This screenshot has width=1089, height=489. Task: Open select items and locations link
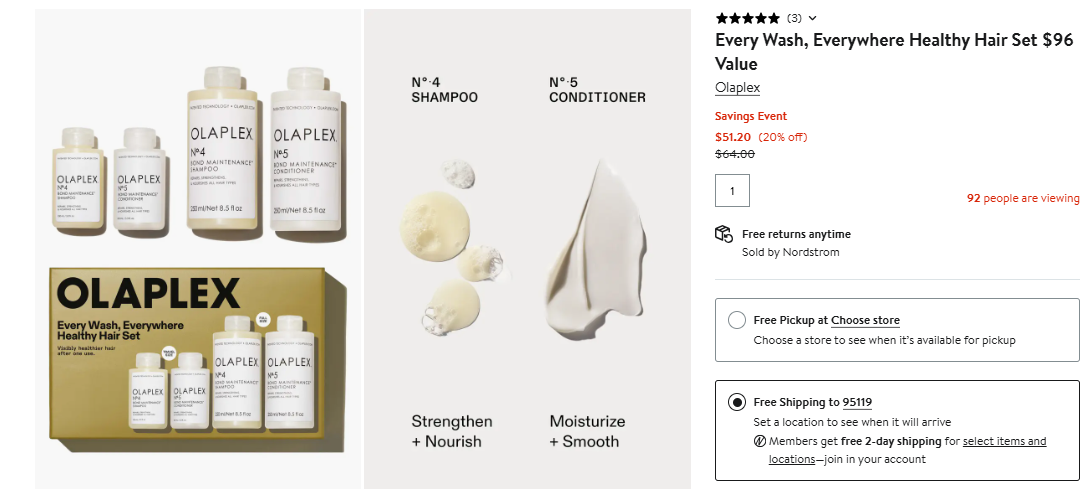pos(1004,441)
